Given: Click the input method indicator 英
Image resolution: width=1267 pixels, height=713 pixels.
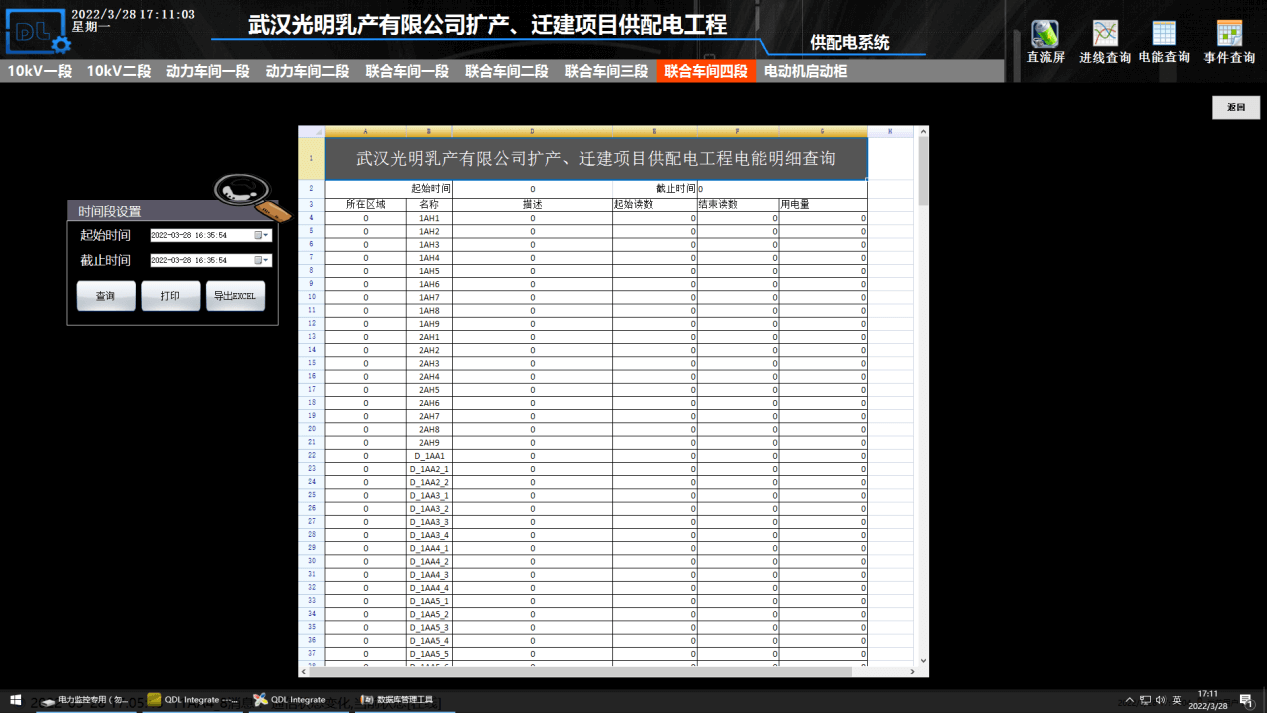Looking at the screenshot, I should [x=1177, y=700].
